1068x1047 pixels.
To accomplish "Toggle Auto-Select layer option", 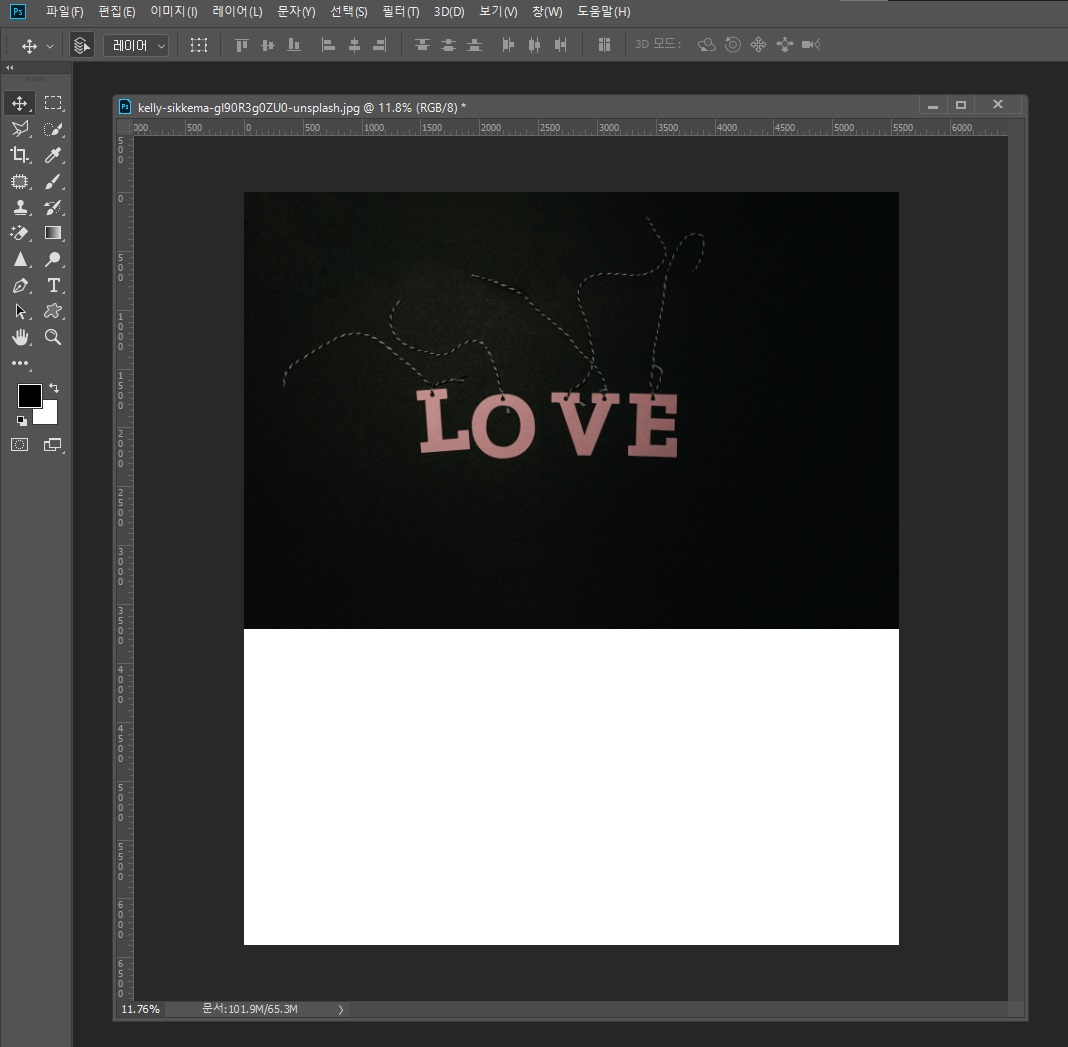I will coord(82,45).
